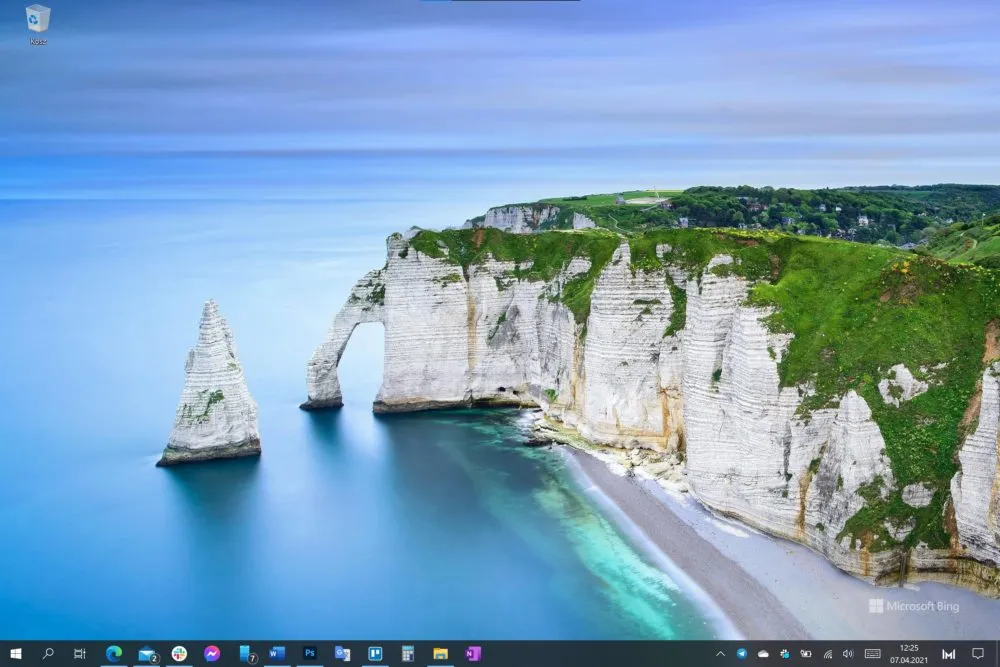Switch to Photoshop in taskbar
1000x667 pixels.
pos(309,653)
